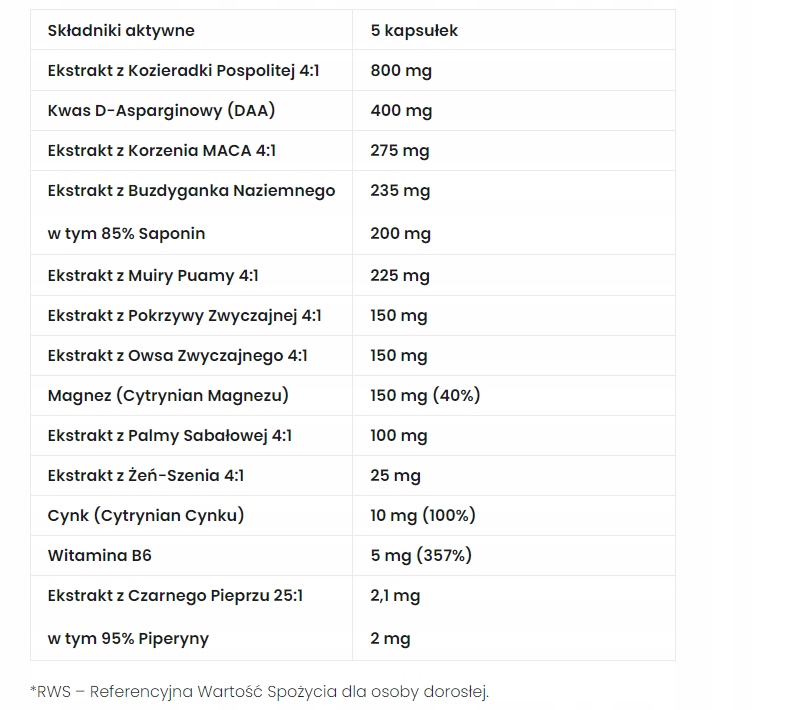Select 'w tym 95% Piperyny' text

click(x=128, y=638)
